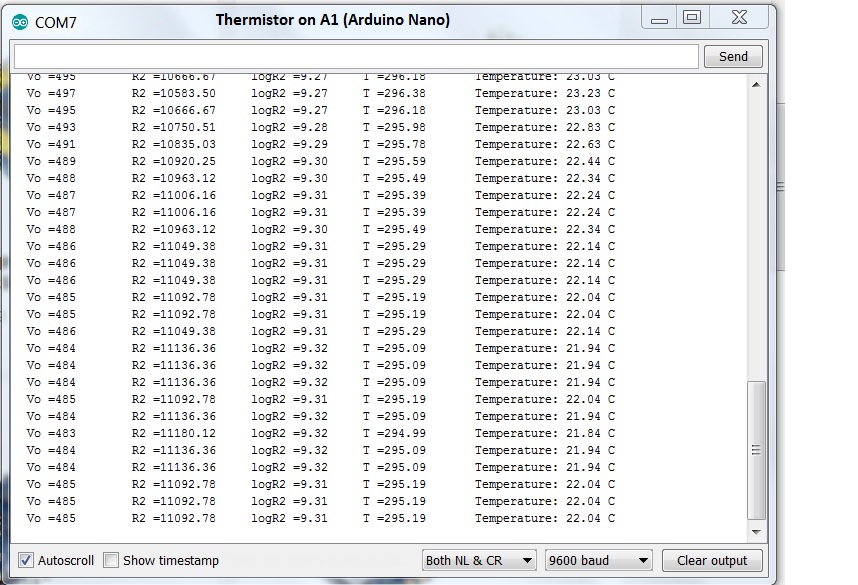Image resolution: width=858 pixels, height=585 pixels.
Task: Click the Arduino logo icon beside COM7
Action: point(20,22)
